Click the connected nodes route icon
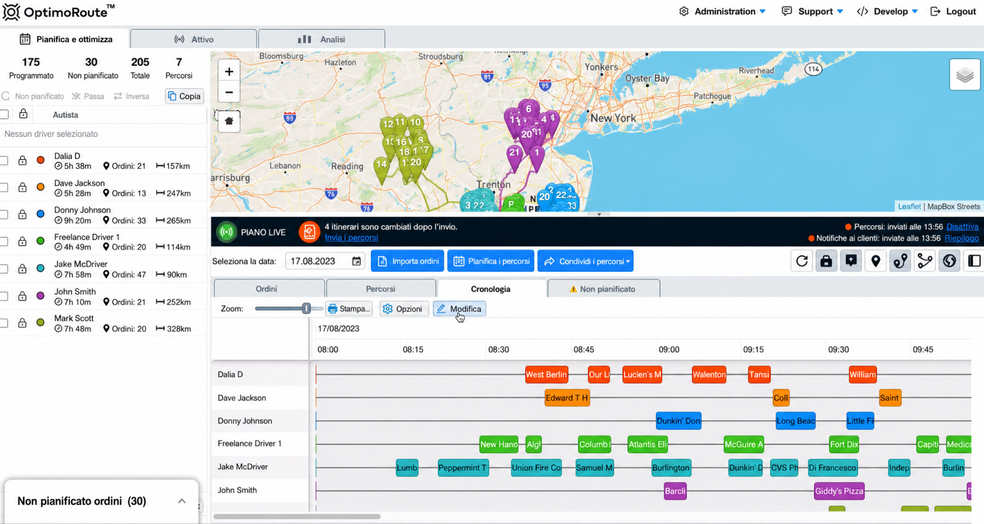The height and width of the screenshot is (524, 984). pyautogui.click(x=925, y=261)
